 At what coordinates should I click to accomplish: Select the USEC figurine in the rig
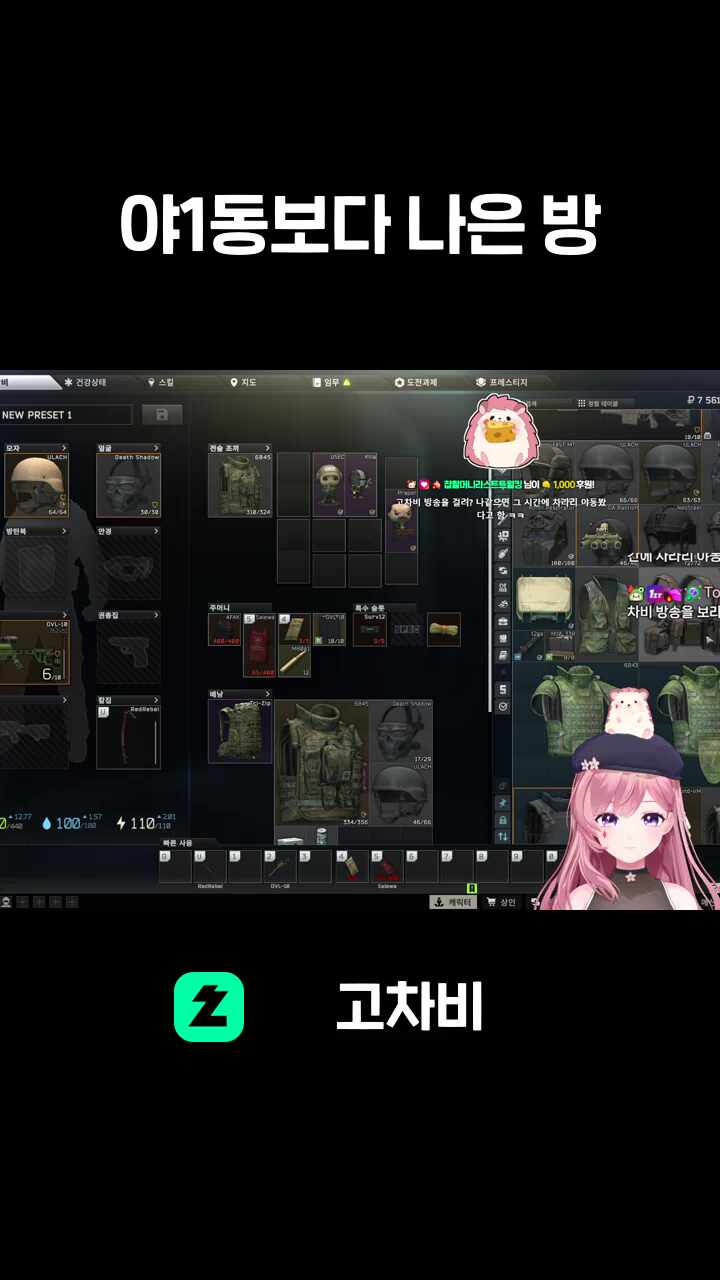pyautogui.click(x=329, y=484)
